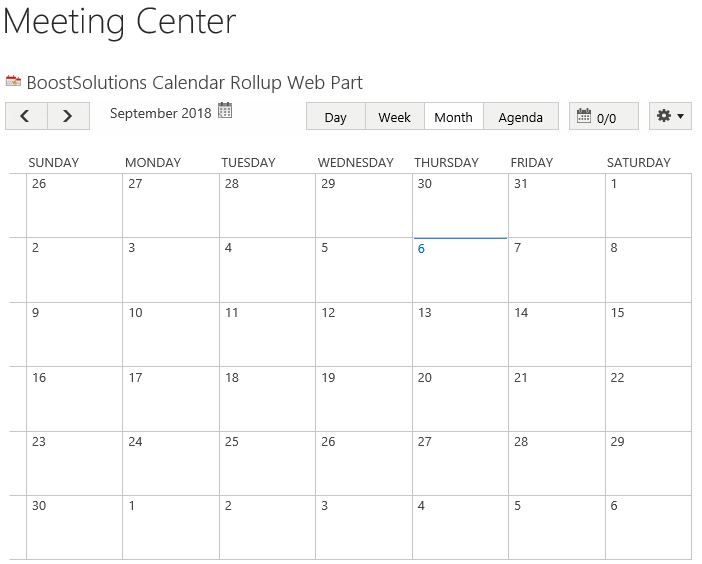Click the Friday September 21 cell
Viewport: 702px width, 564px height.
tap(556, 399)
